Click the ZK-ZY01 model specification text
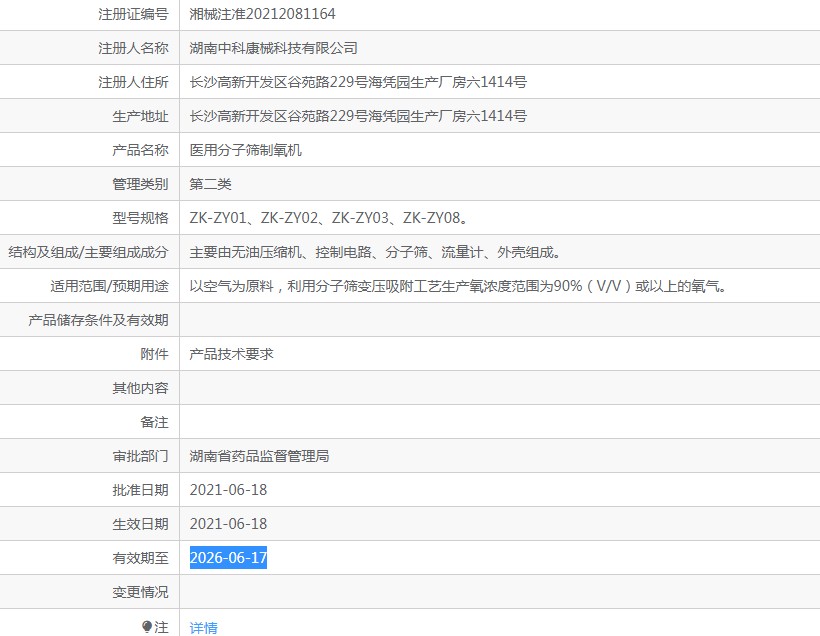The height and width of the screenshot is (636, 820). click(x=218, y=218)
